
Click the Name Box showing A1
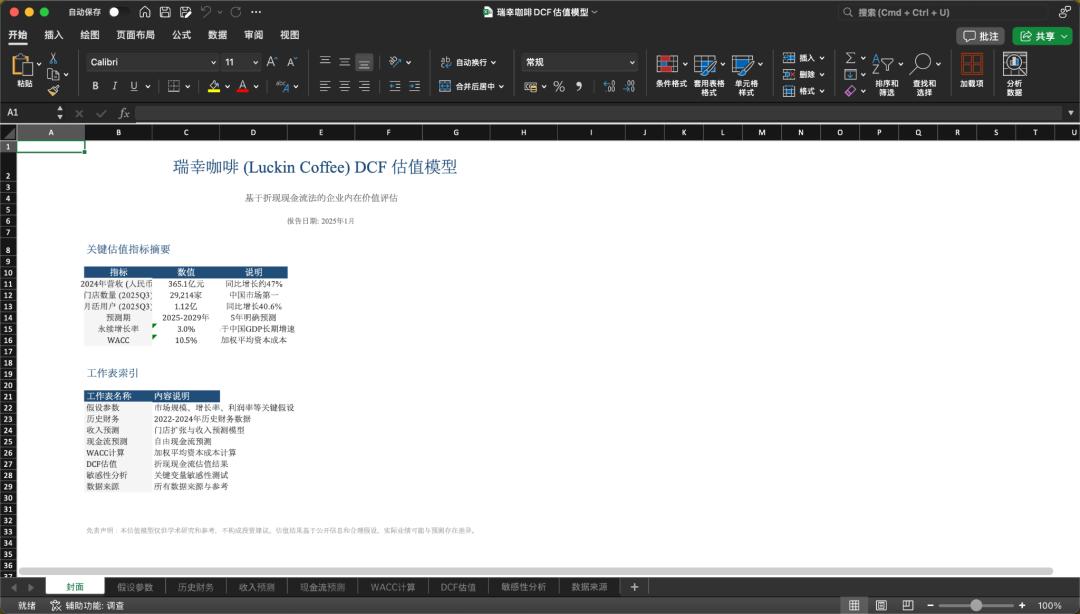[x=28, y=113]
